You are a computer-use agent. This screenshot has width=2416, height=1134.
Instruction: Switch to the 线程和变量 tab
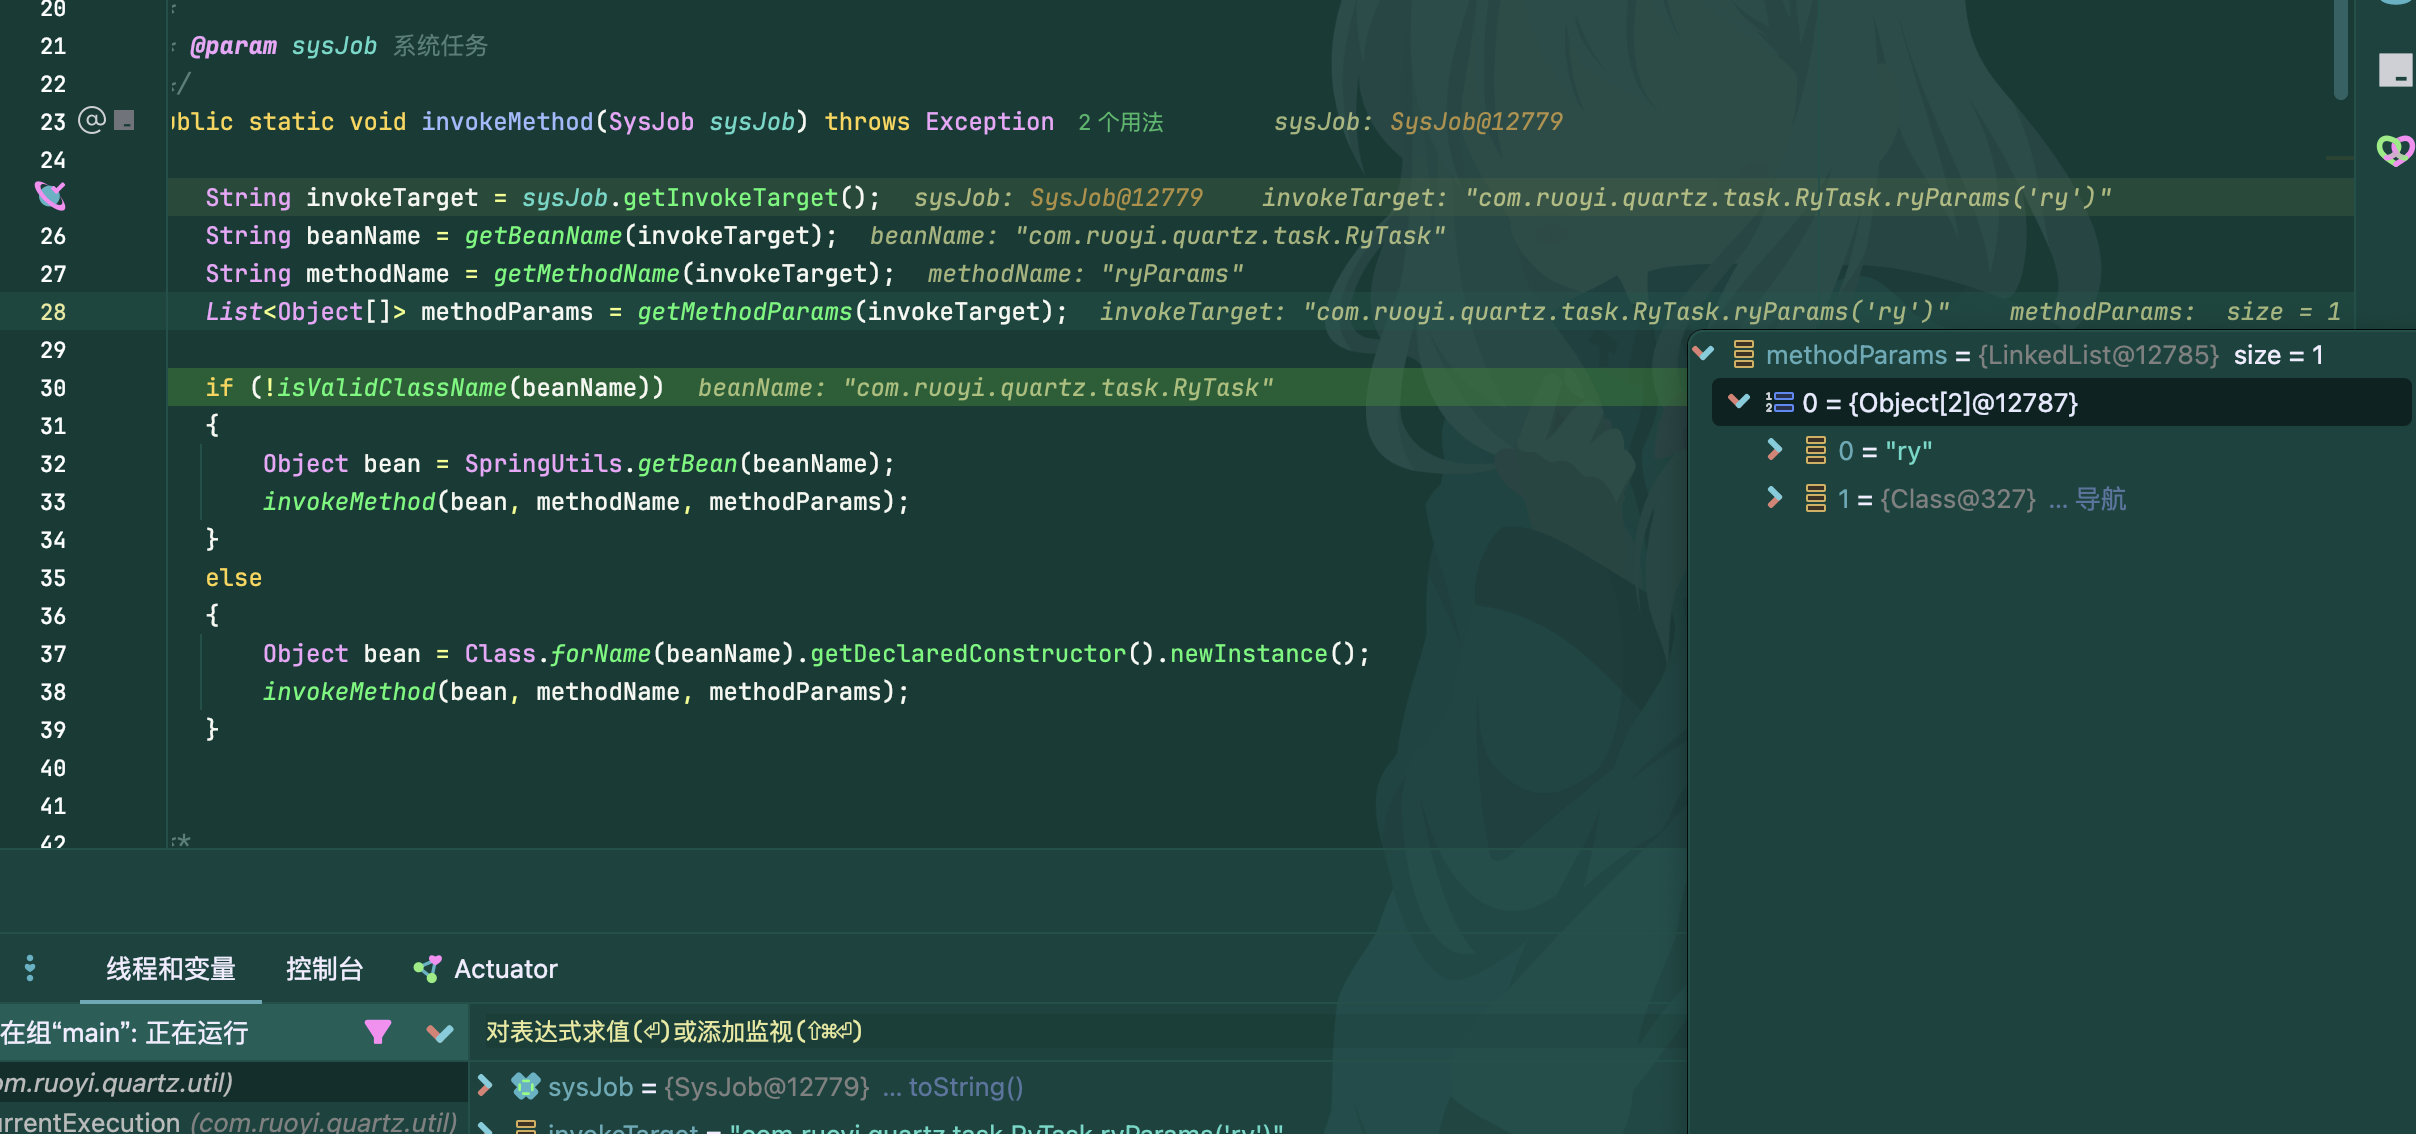171,968
